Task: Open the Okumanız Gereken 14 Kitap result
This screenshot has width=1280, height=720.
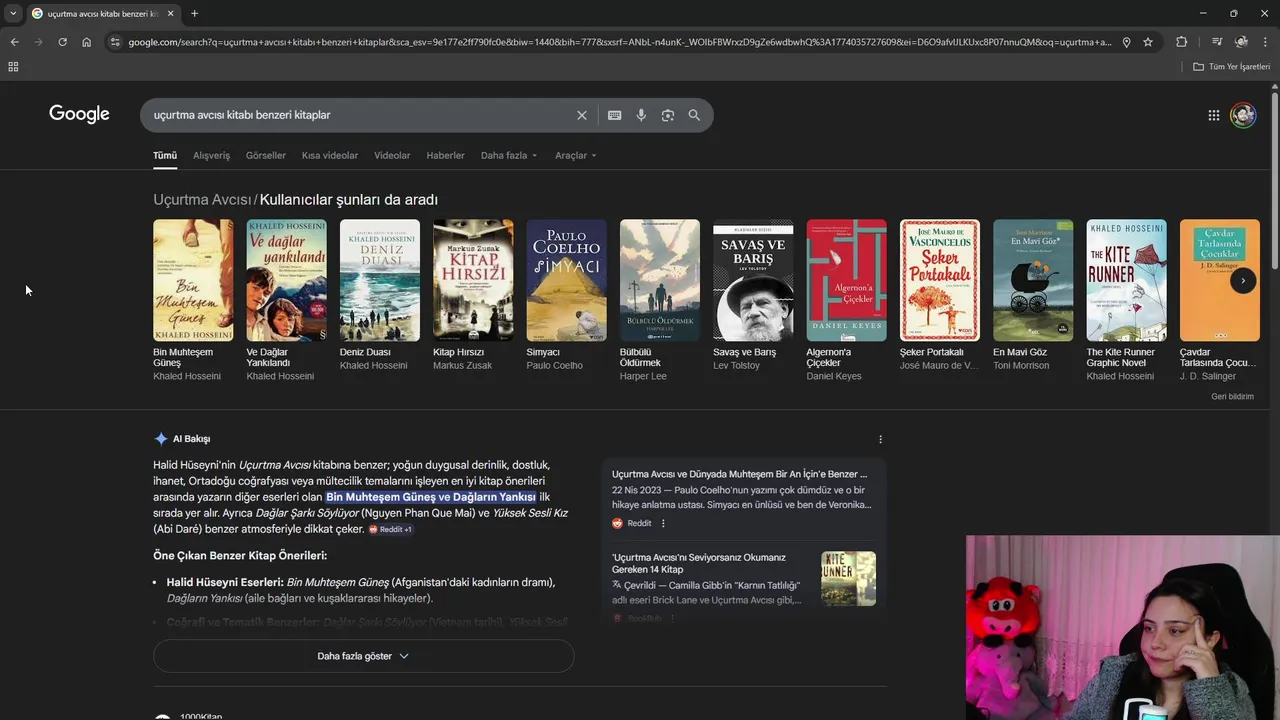Action: [699, 563]
